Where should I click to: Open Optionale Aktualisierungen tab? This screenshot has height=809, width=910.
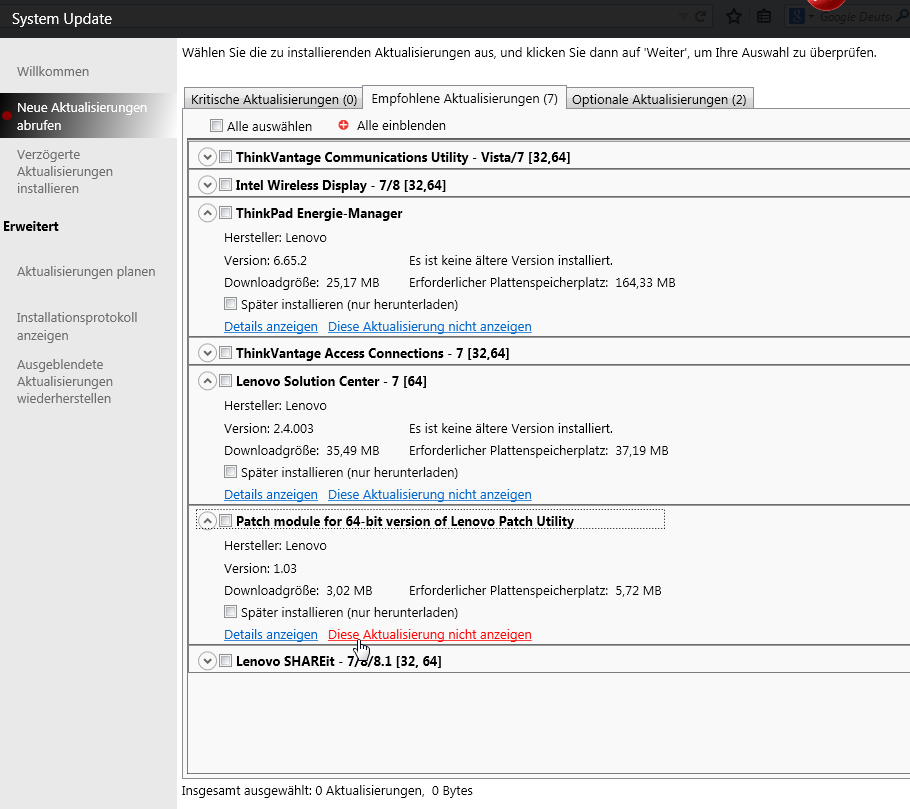[659, 99]
